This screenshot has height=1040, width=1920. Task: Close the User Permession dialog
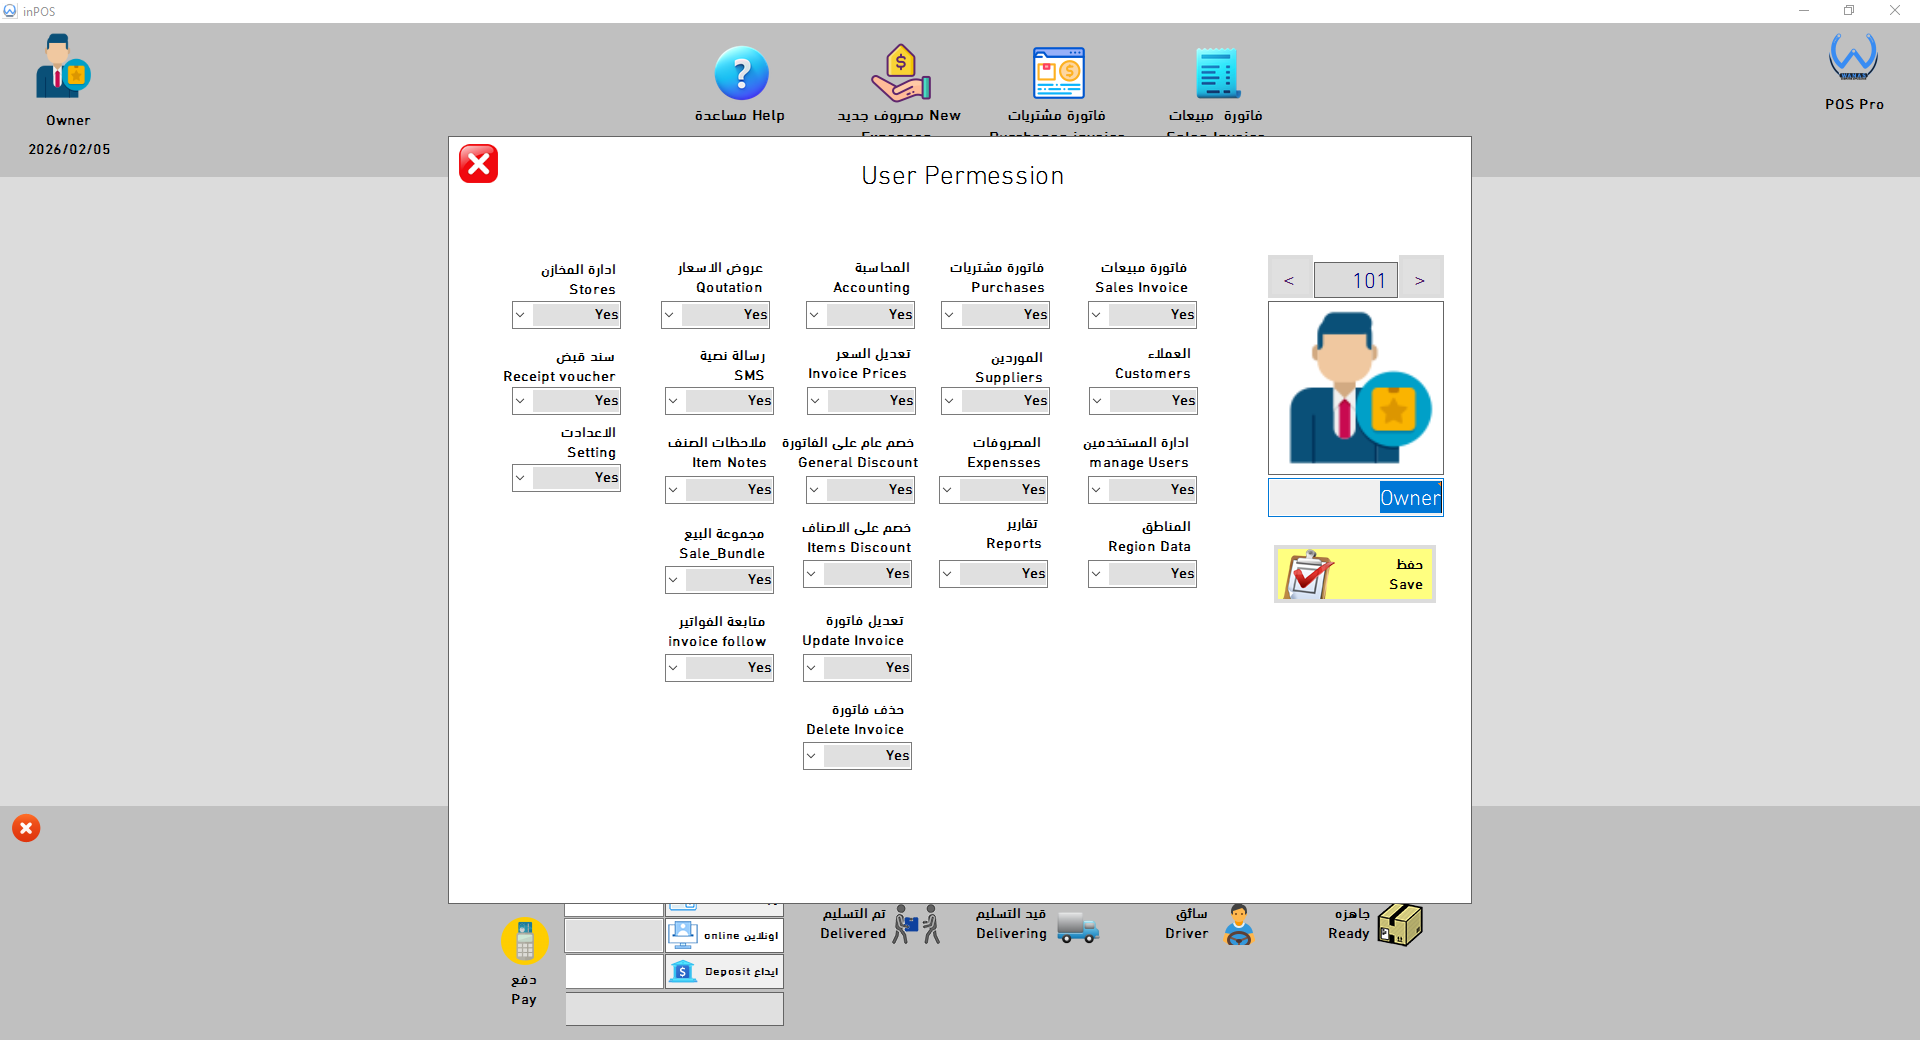478,163
